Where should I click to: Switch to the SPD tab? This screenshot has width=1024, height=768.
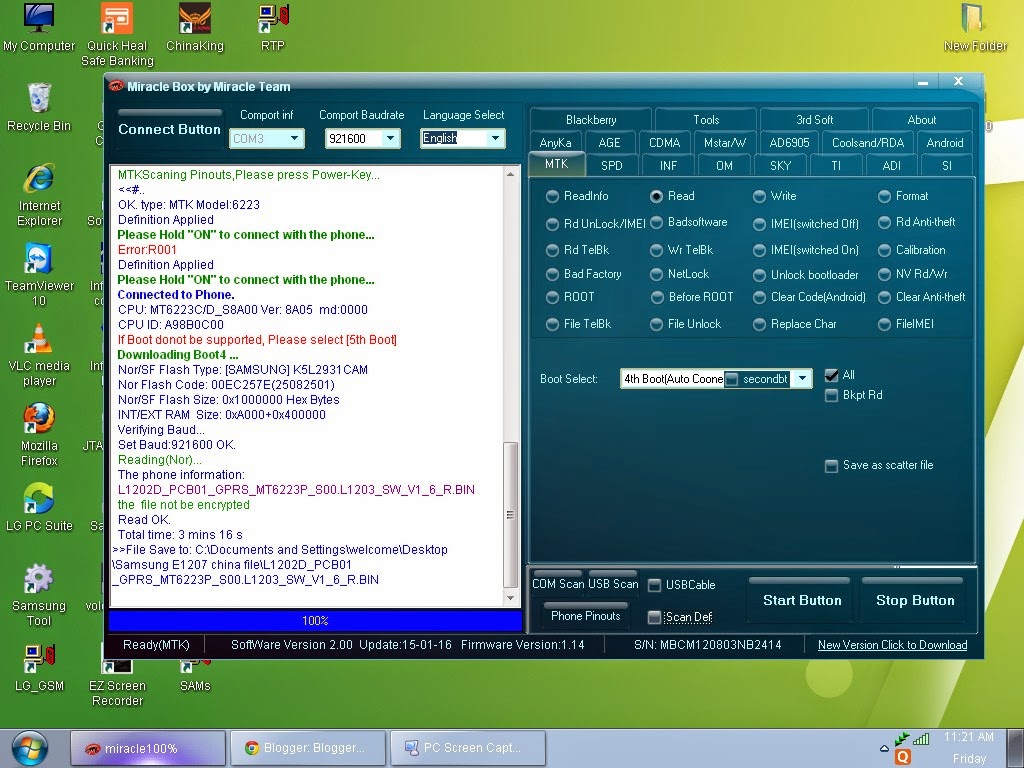611,165
